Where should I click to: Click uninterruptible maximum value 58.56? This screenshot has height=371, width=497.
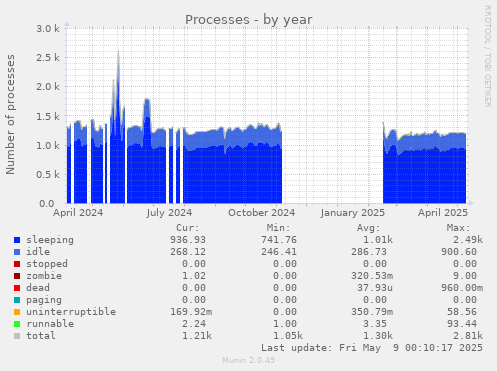tap(462, 312)
